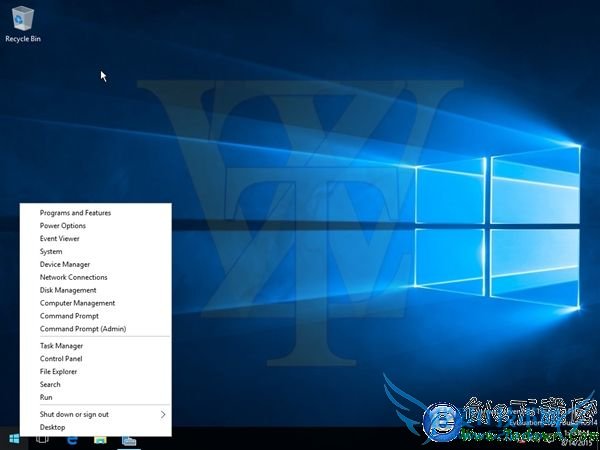Open Event Viewer
600x450 pixels.
pyautogui.click(x=96, y=239)
